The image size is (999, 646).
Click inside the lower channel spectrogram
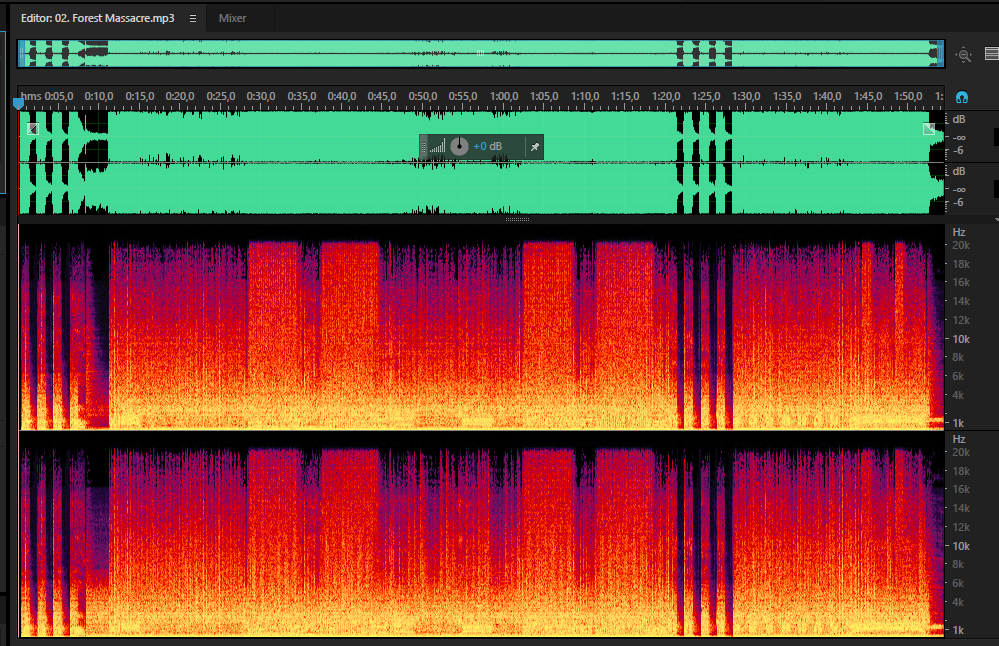[x=482, y=534]
